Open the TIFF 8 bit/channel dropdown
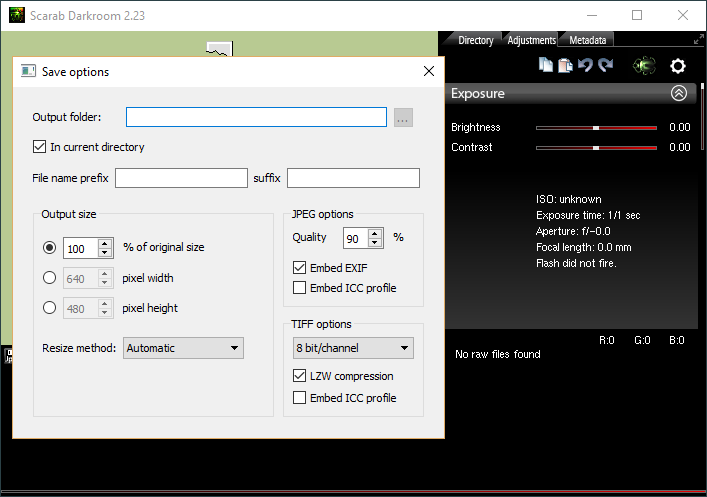The image size is (707, 497). (x=353, y=348)
